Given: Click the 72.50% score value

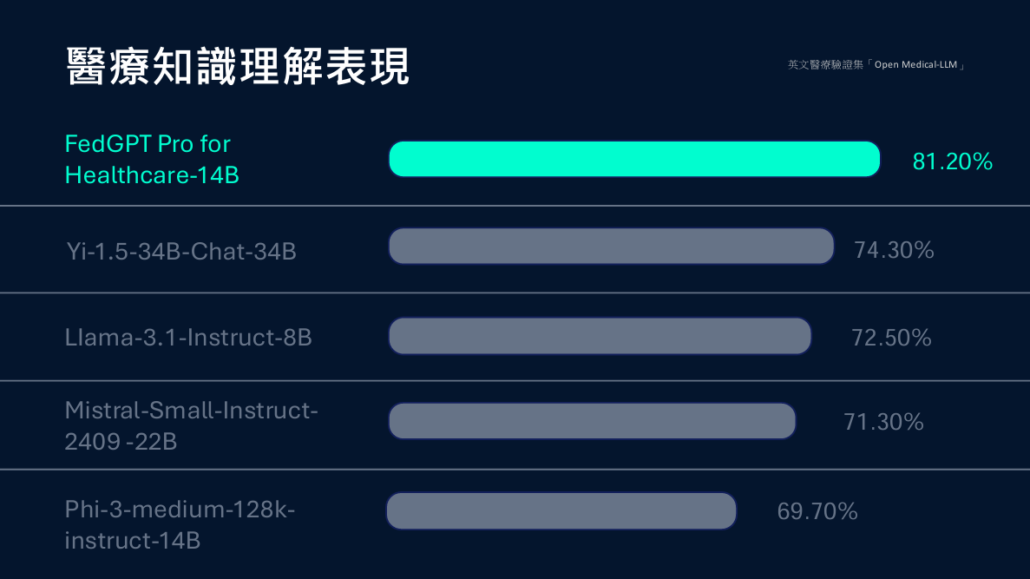Looking at the screenshot, I should pos(891,338).
